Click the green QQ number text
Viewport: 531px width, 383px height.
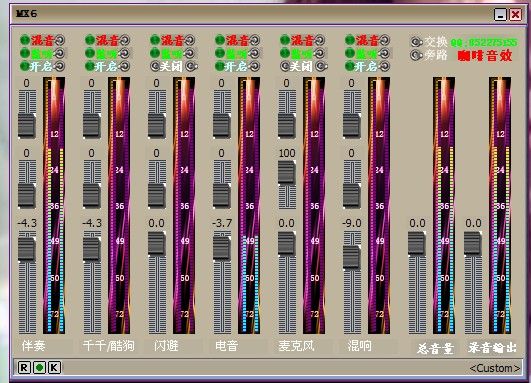484,43
